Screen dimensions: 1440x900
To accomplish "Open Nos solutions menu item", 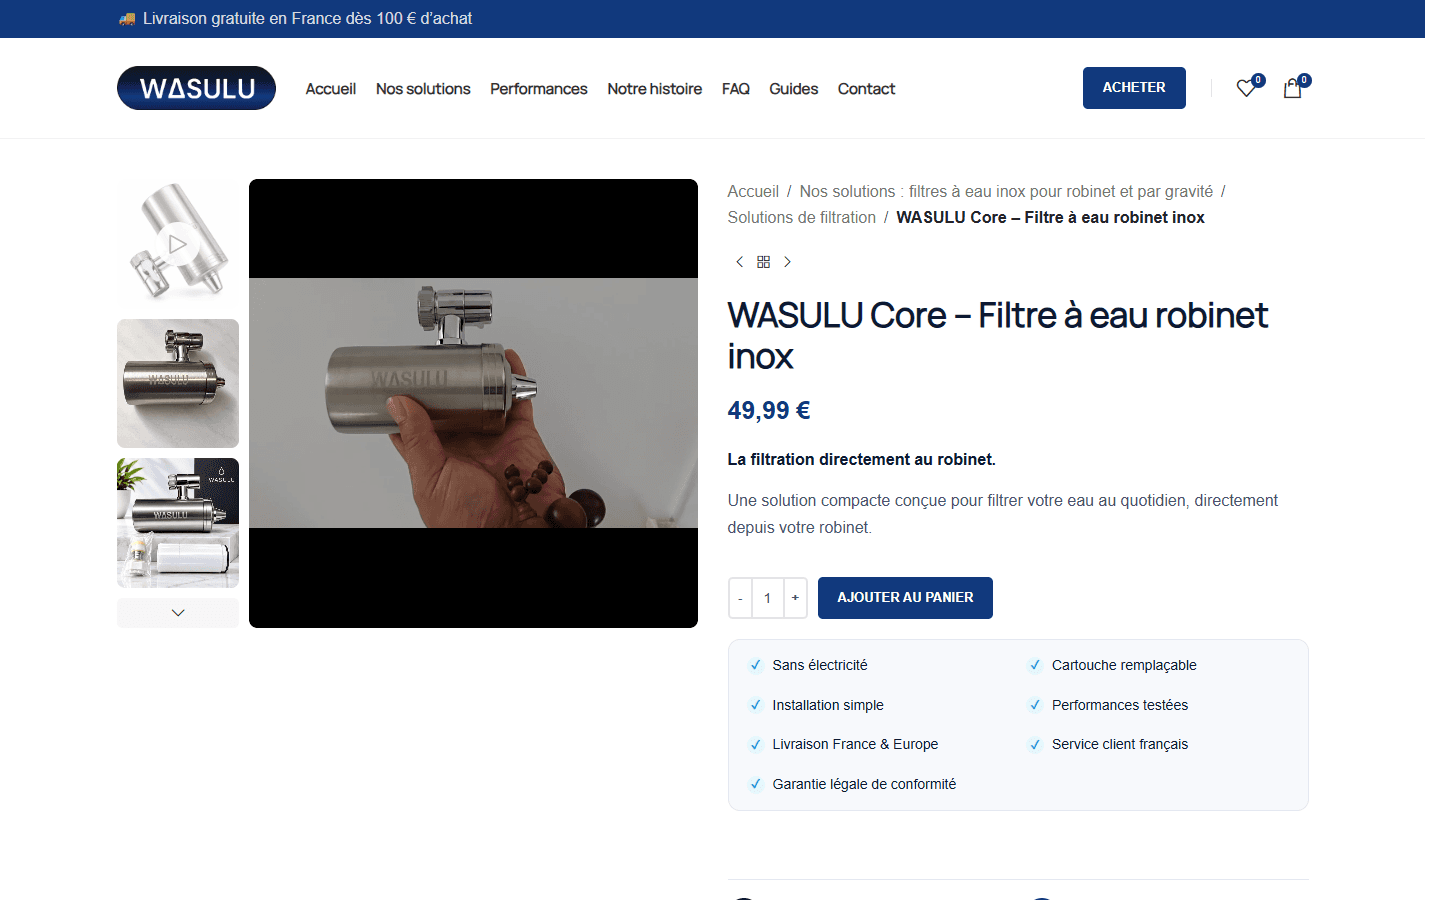I will (423, 89).
